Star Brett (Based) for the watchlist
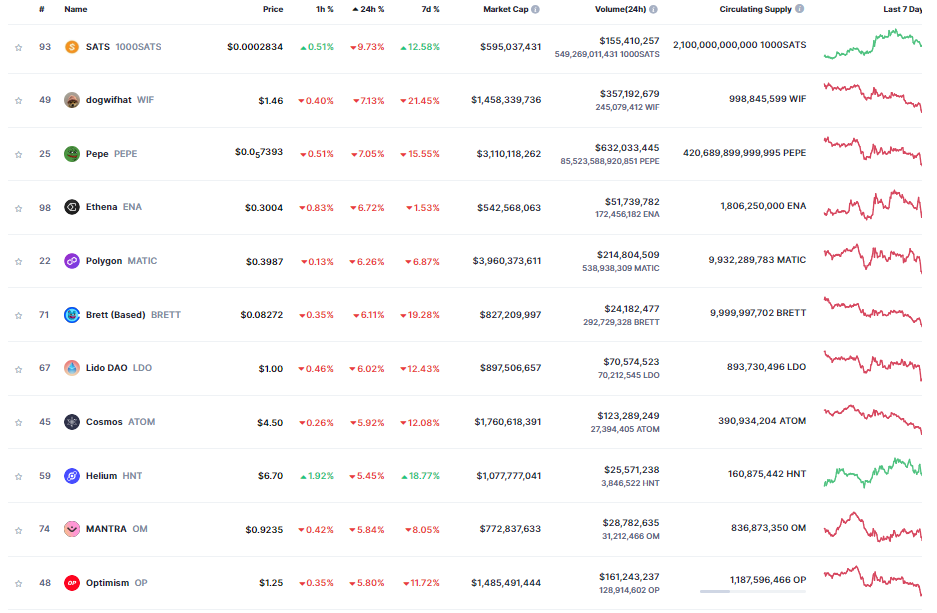The height and width of the screenshot is (613, 937). tap(19, 315)
